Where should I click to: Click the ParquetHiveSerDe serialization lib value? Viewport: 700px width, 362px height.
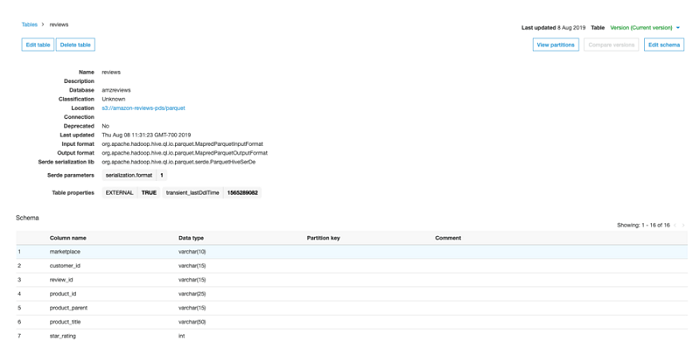(x=179, y=162)
